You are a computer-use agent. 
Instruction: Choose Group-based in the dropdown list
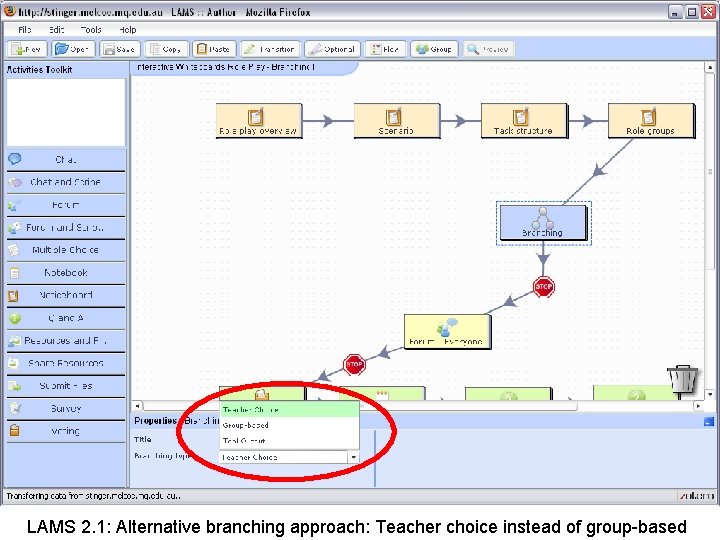pos(289,425)
